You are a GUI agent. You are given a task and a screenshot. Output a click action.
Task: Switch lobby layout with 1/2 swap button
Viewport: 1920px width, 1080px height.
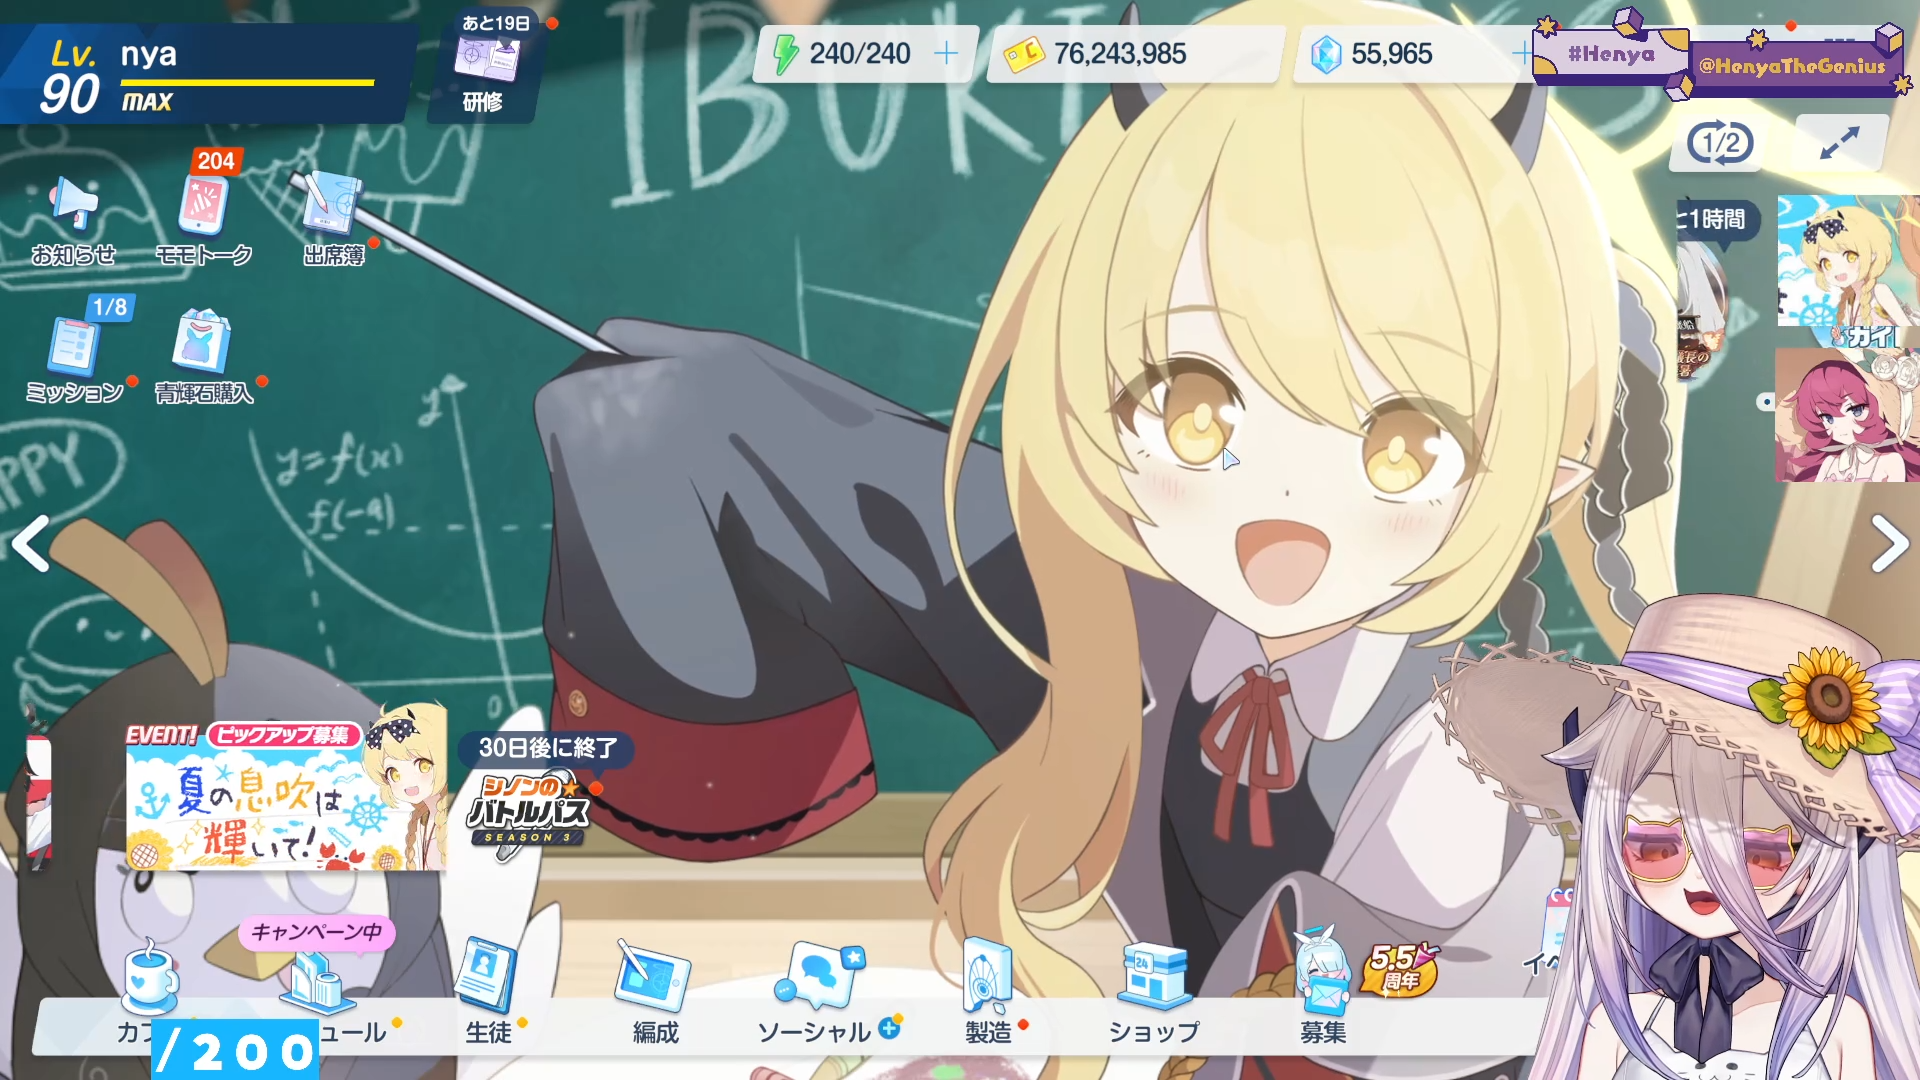click(1720, 143)
